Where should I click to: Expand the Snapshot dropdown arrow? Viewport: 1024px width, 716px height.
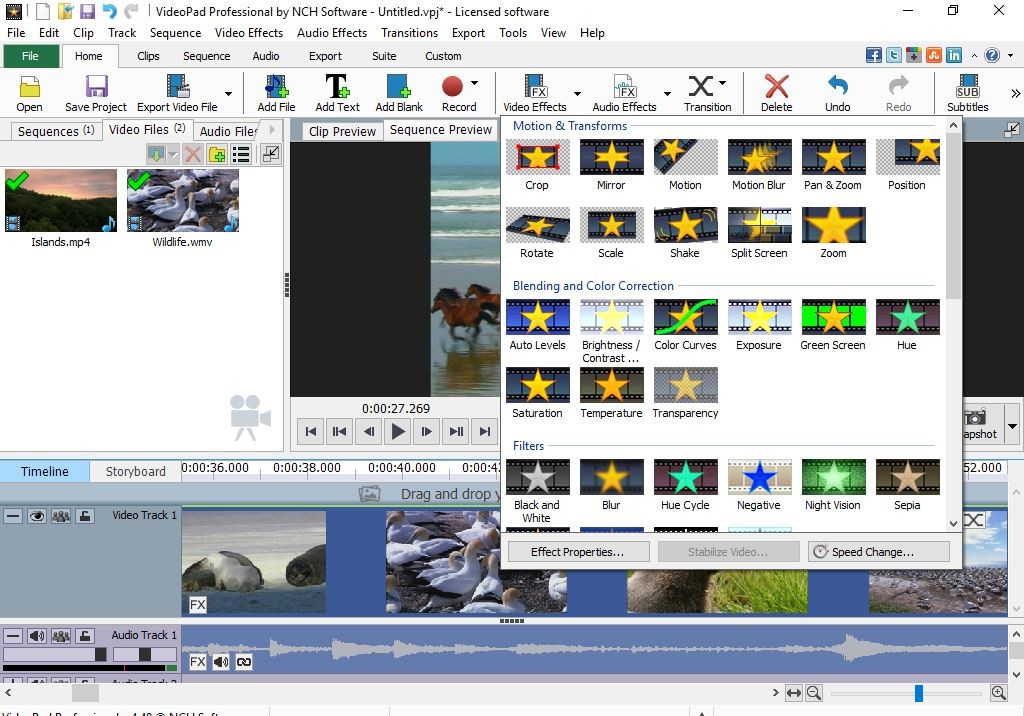tap(1012, 426)
